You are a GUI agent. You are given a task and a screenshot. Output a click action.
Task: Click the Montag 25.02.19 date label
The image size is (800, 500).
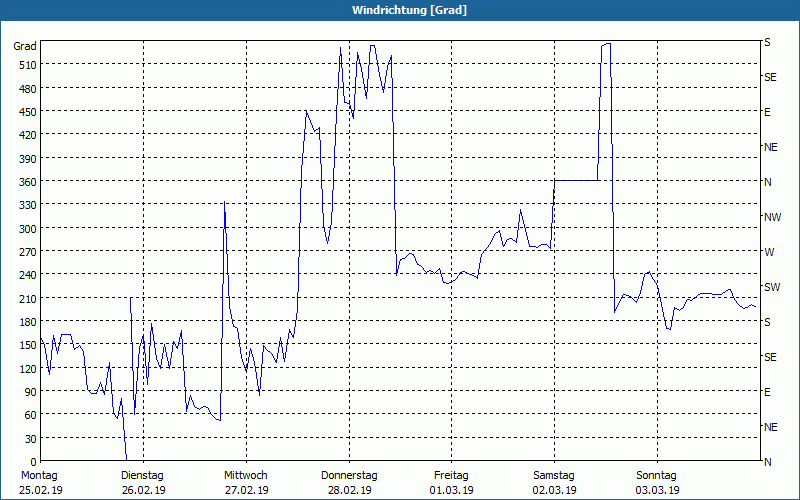39,482
